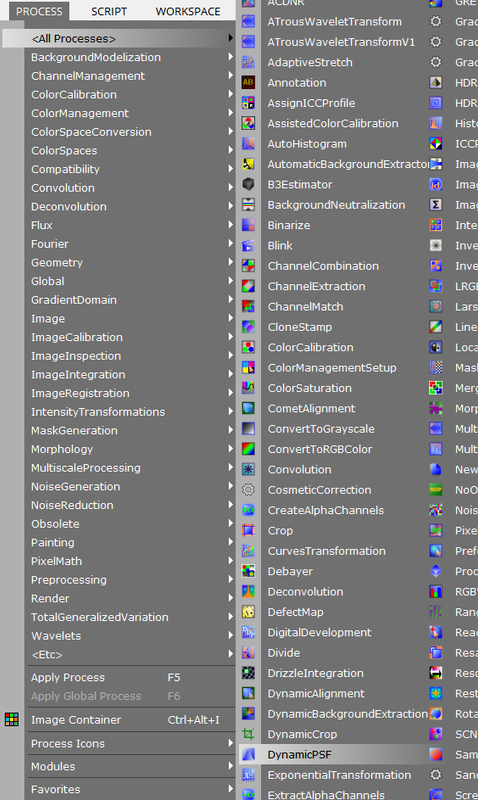Click the B3Estimator cube icon
The image size is (478, 800).
[x=248, y=184]
